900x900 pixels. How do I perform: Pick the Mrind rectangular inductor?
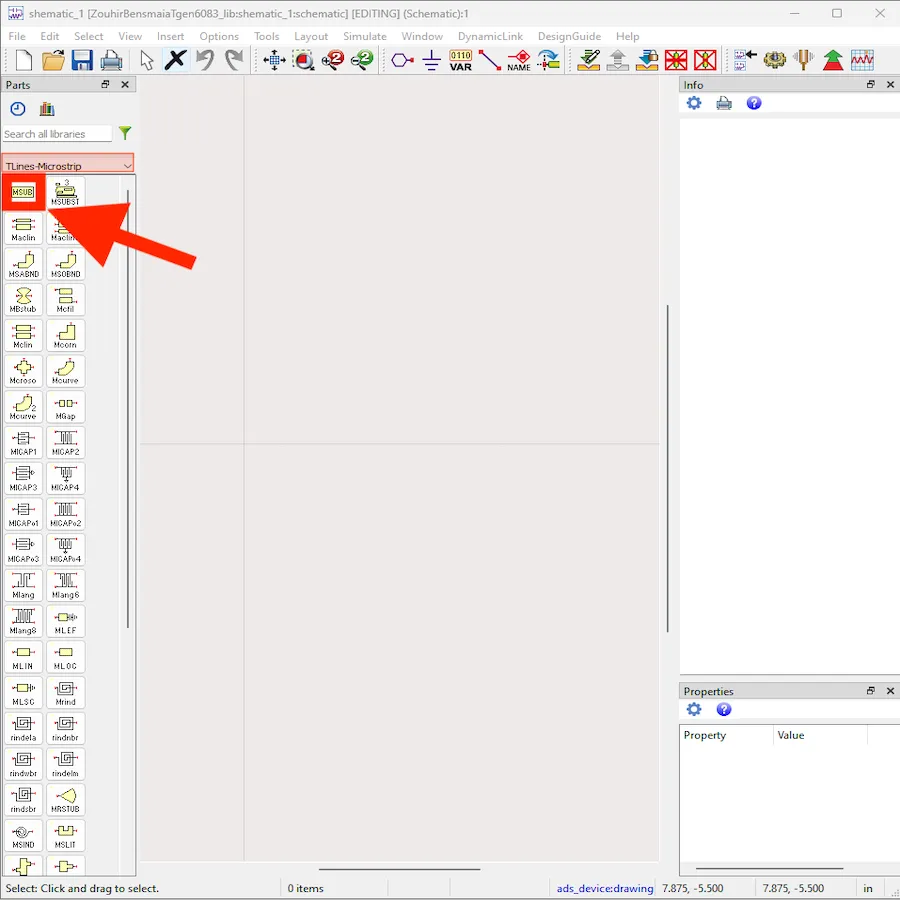click(x=65, y=692)
